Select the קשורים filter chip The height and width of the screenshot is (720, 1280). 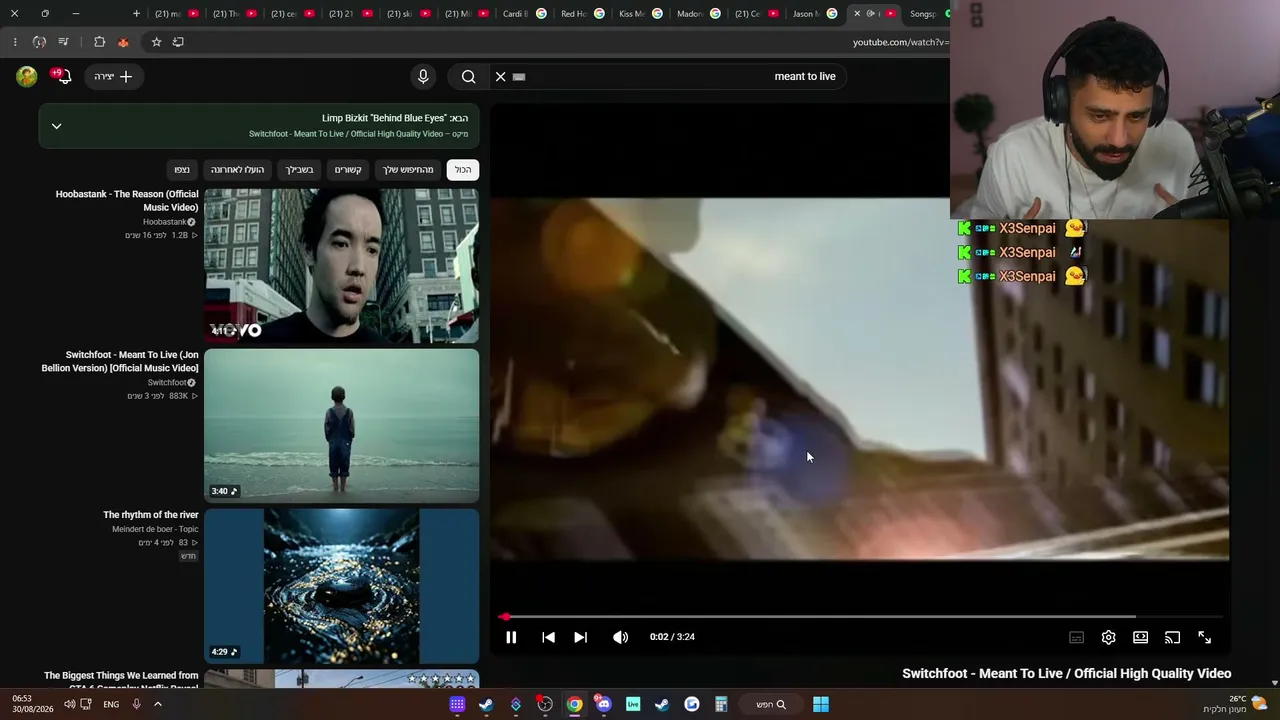[x=348, y=170]
